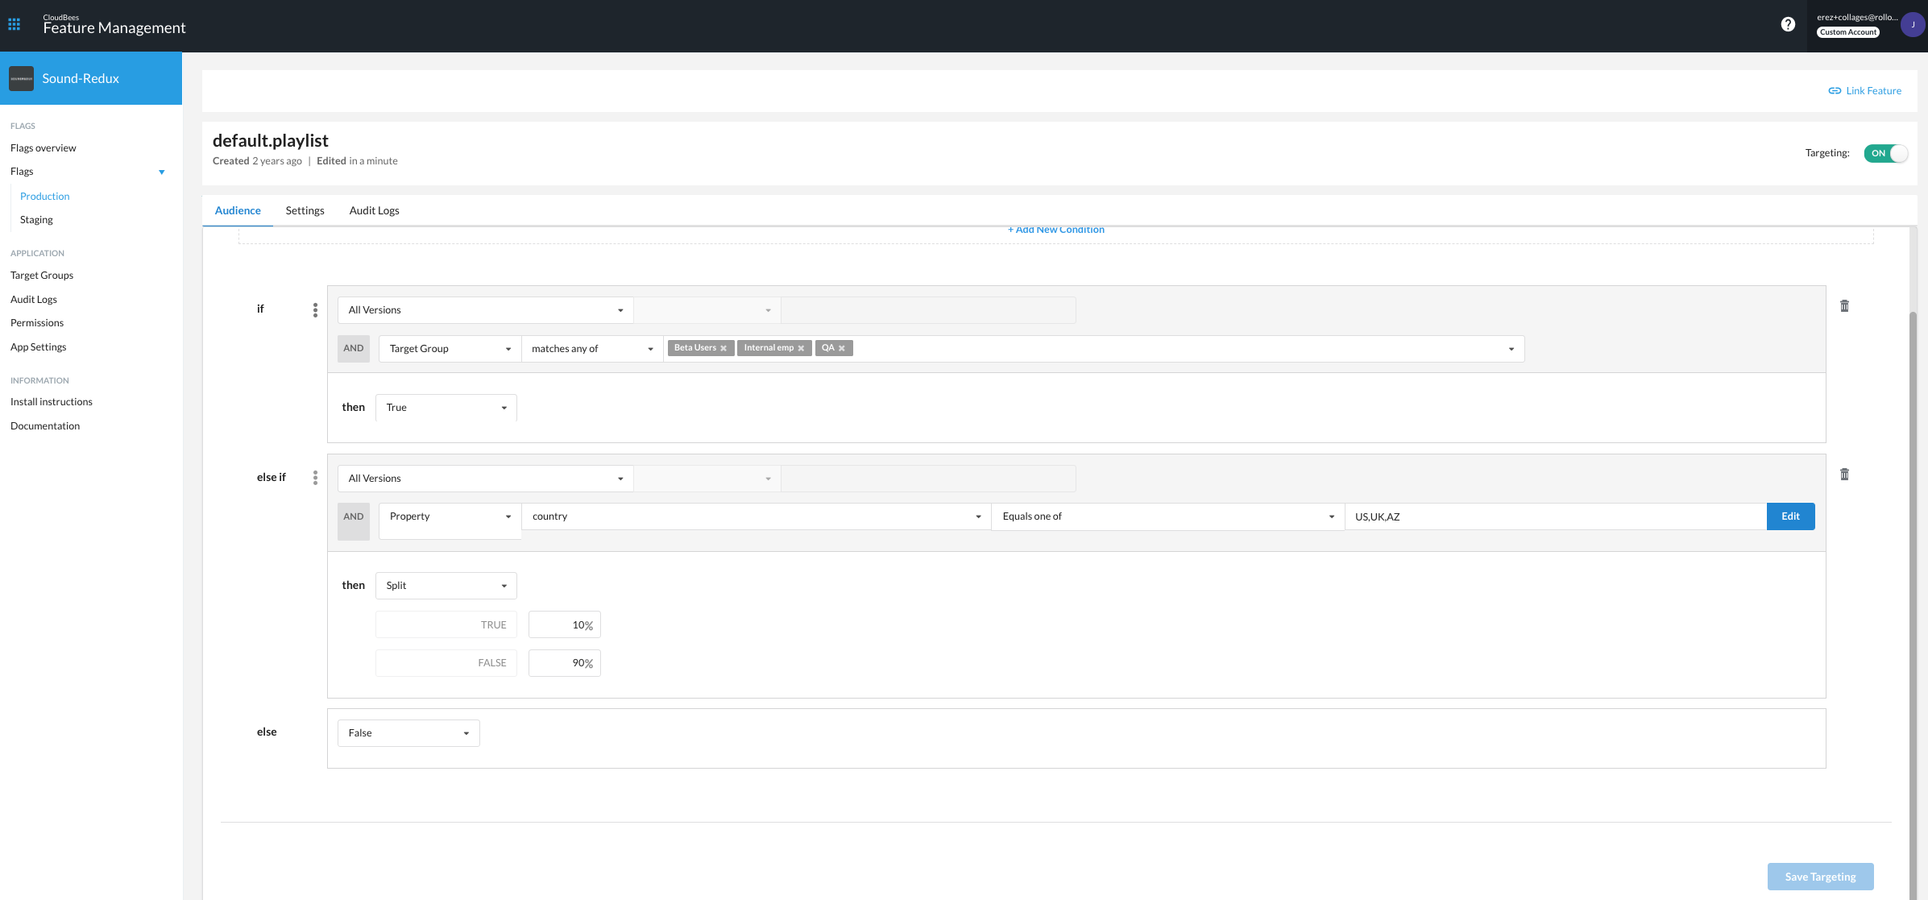Click the Save Targeting button
The width and height of the screenshot is (1928, 900).
1820,877
